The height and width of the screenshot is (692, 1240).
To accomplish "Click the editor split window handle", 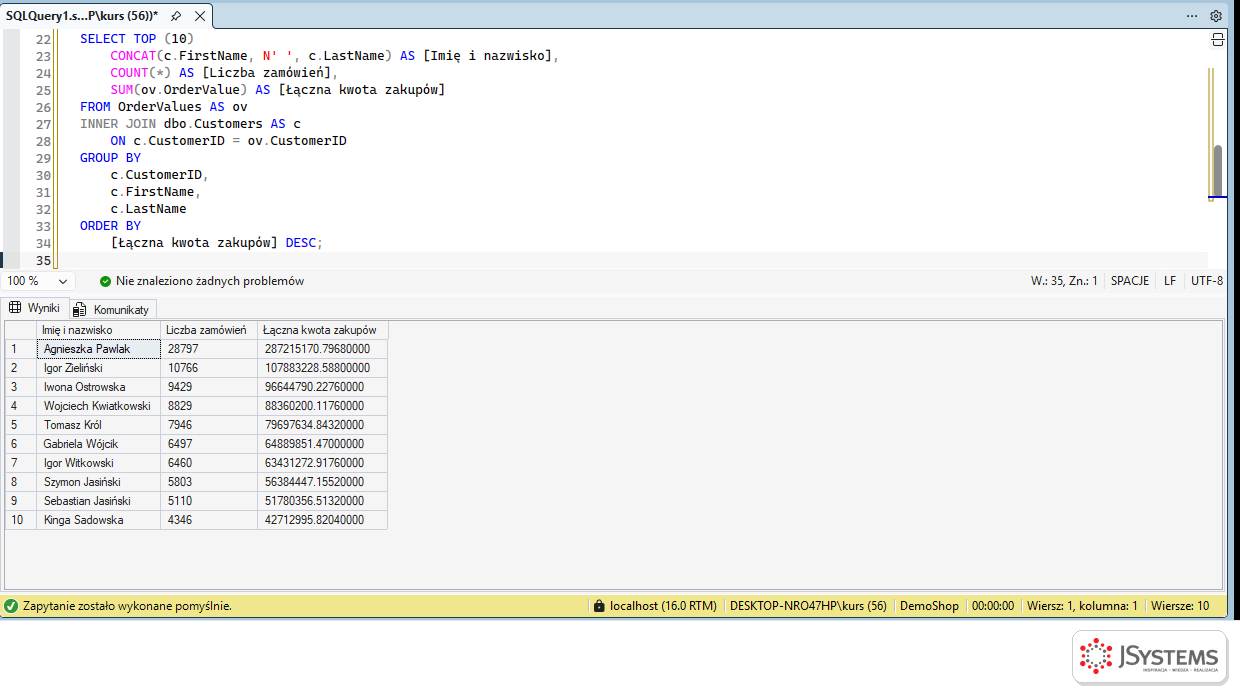I will (x=1218, y=40).
